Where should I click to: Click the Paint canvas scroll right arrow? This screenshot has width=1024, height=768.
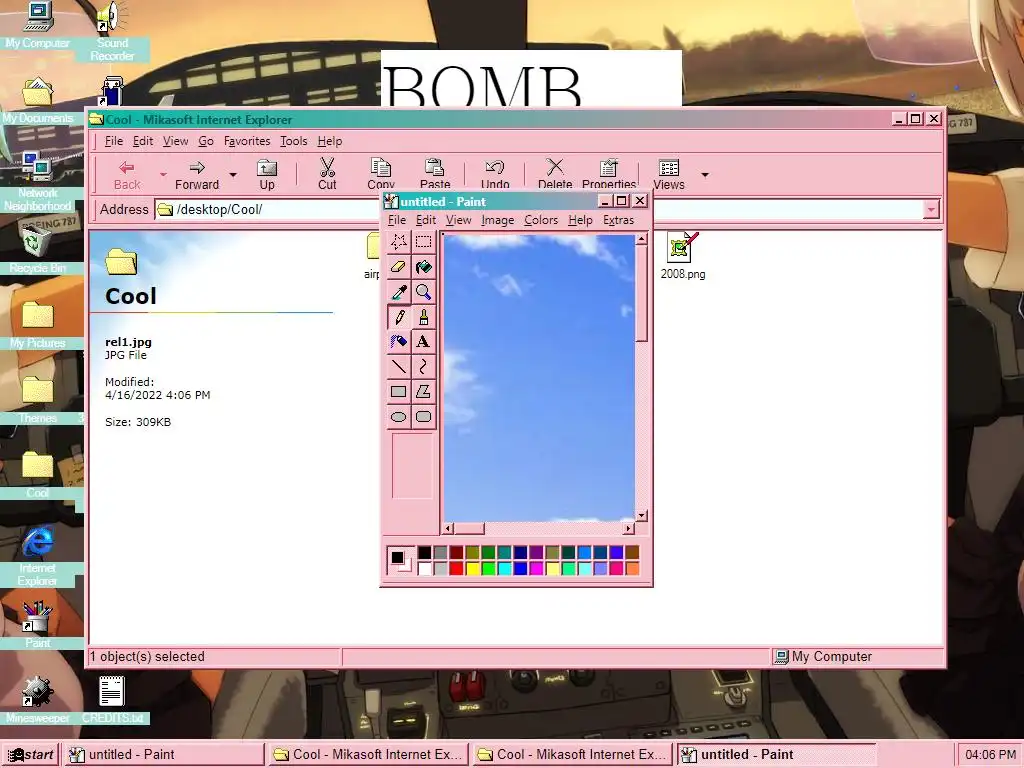(628, 528)
